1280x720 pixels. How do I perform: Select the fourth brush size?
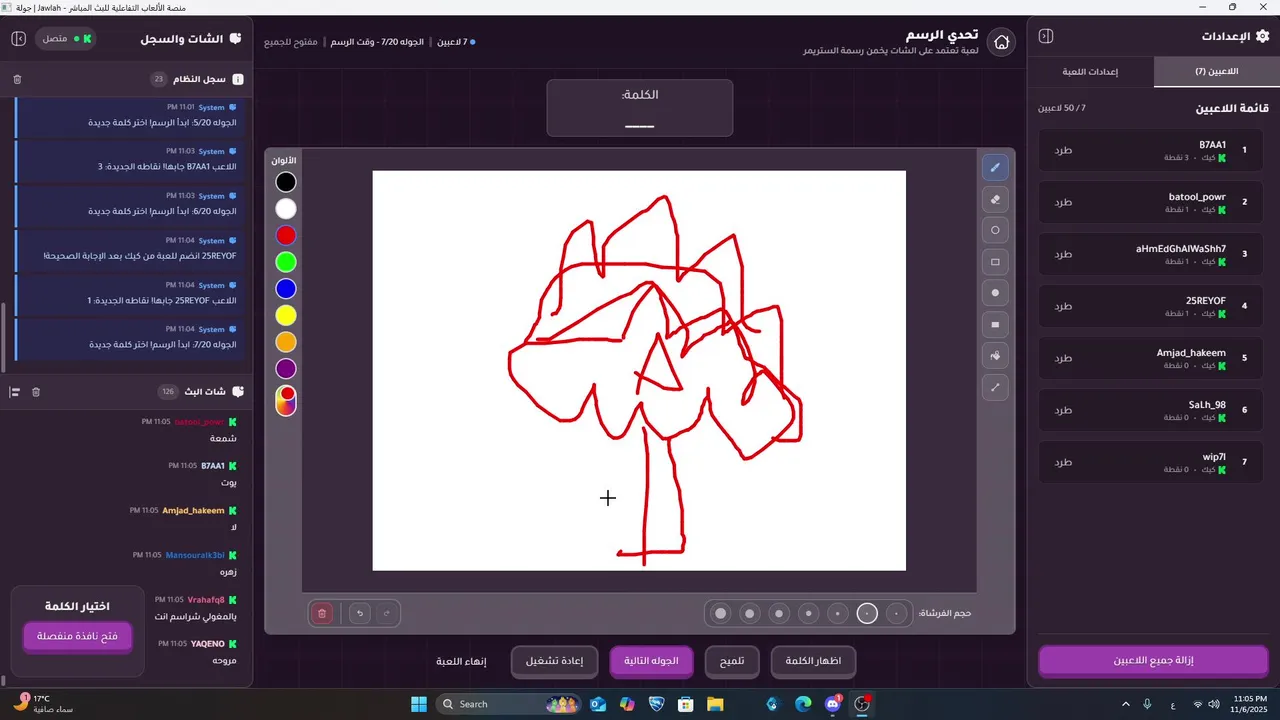click(809, 613)
